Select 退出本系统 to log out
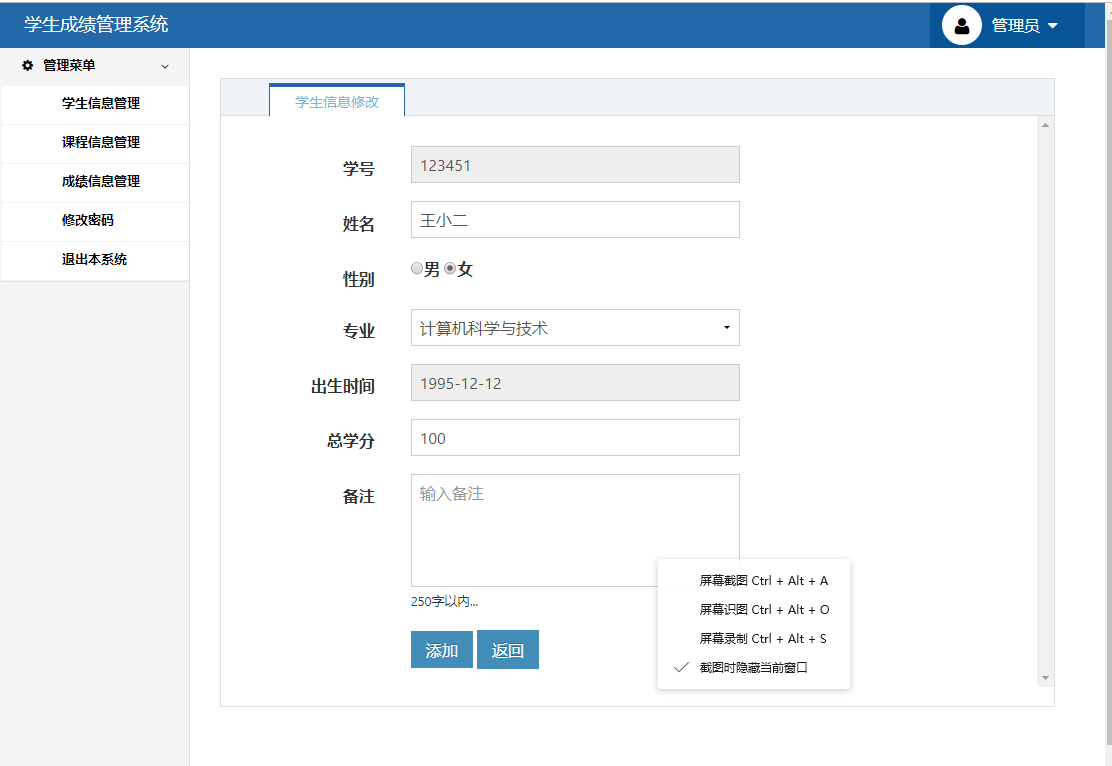The width and height of the screenshot is (1112, 766). tap(95, 260)
